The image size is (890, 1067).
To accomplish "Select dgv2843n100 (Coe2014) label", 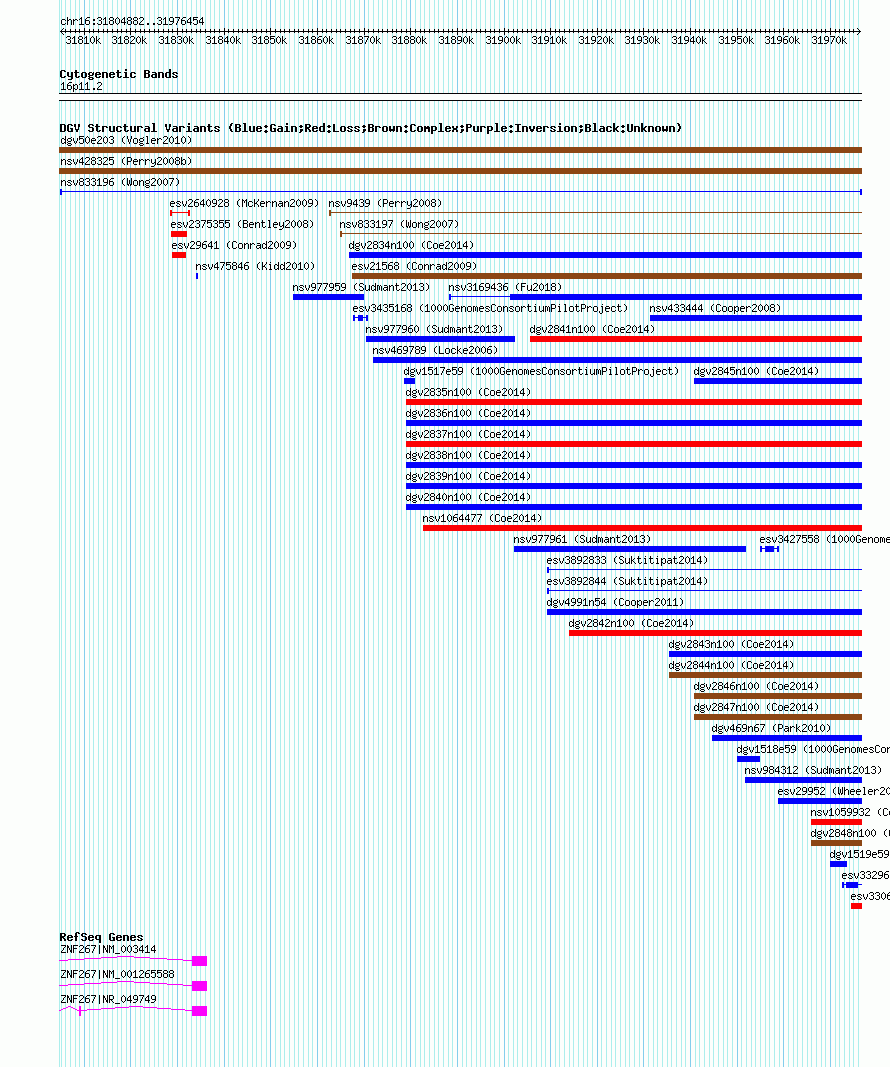I will coord(731,644).
